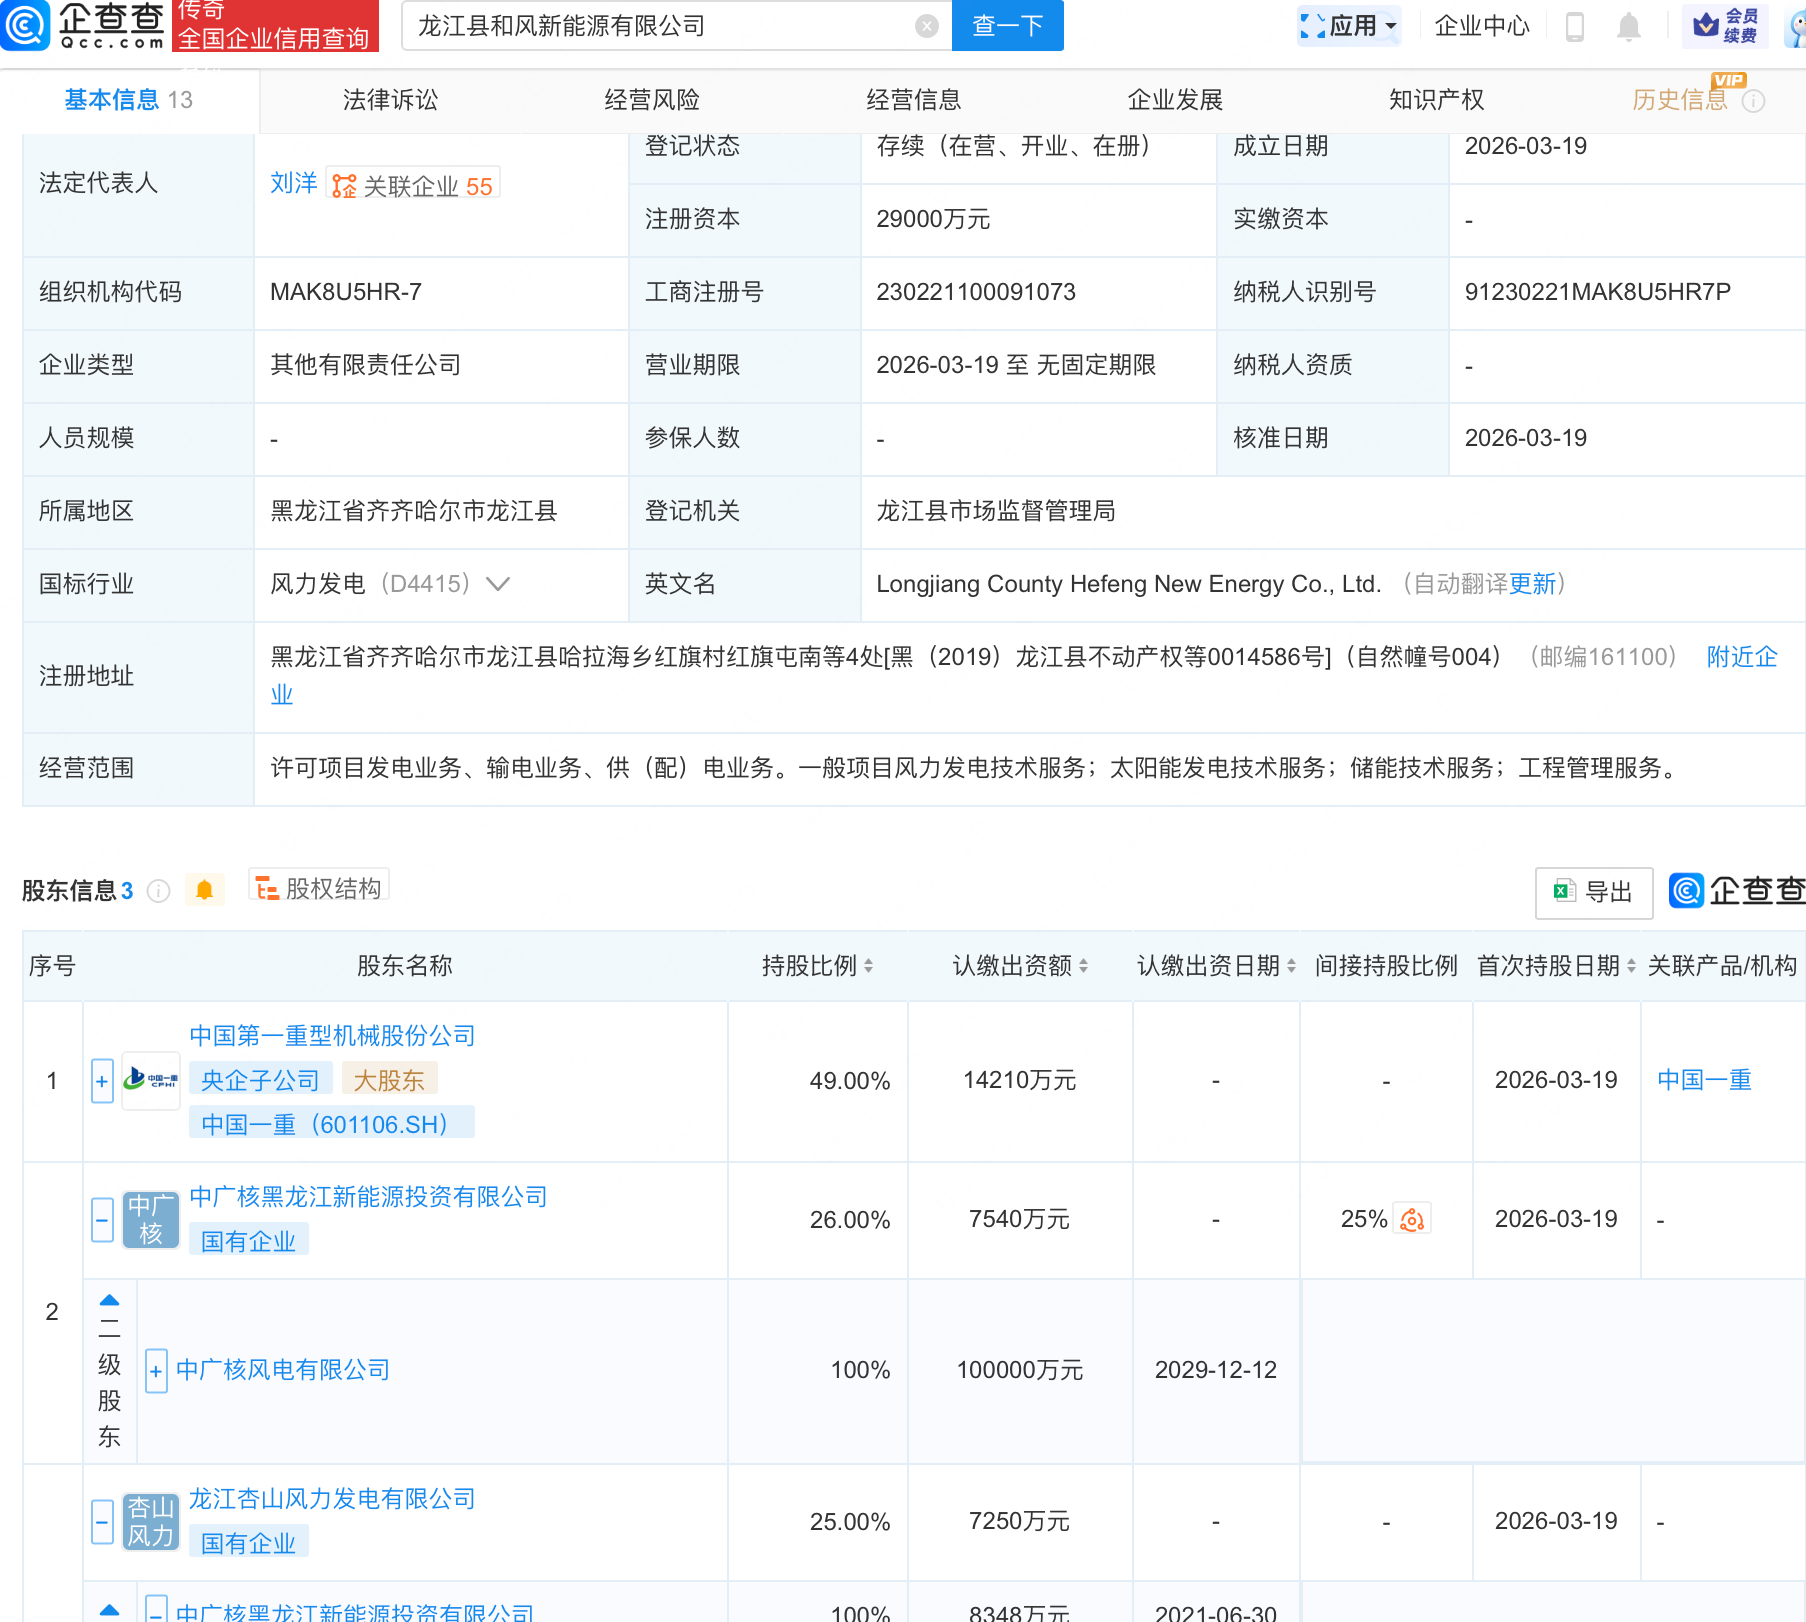Open the 股权结构 equity structure chart
This screenshot has width=1806, height=1622.
click(319, 888)
